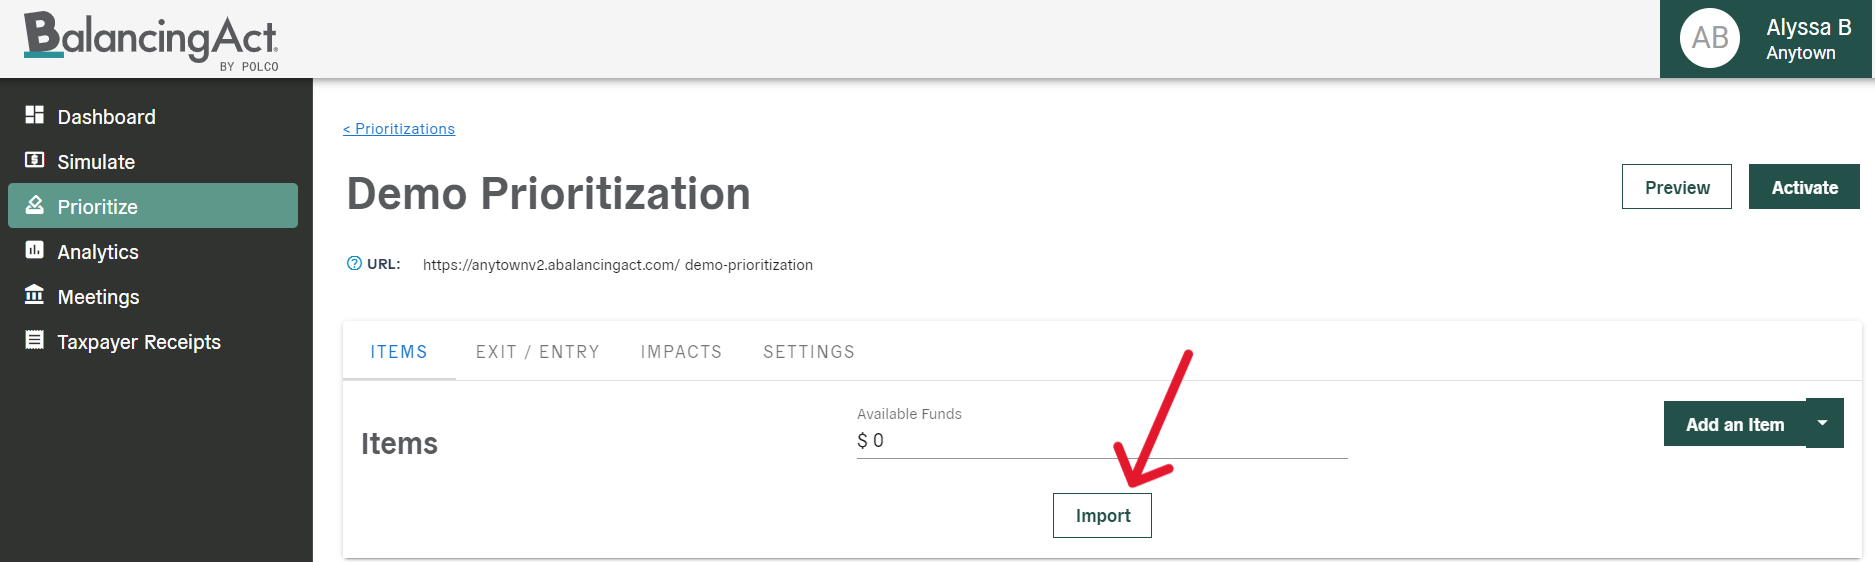1875x562 pixels.
Task: Click the Prioritize sidebar icon
Action: click(34, 204)
